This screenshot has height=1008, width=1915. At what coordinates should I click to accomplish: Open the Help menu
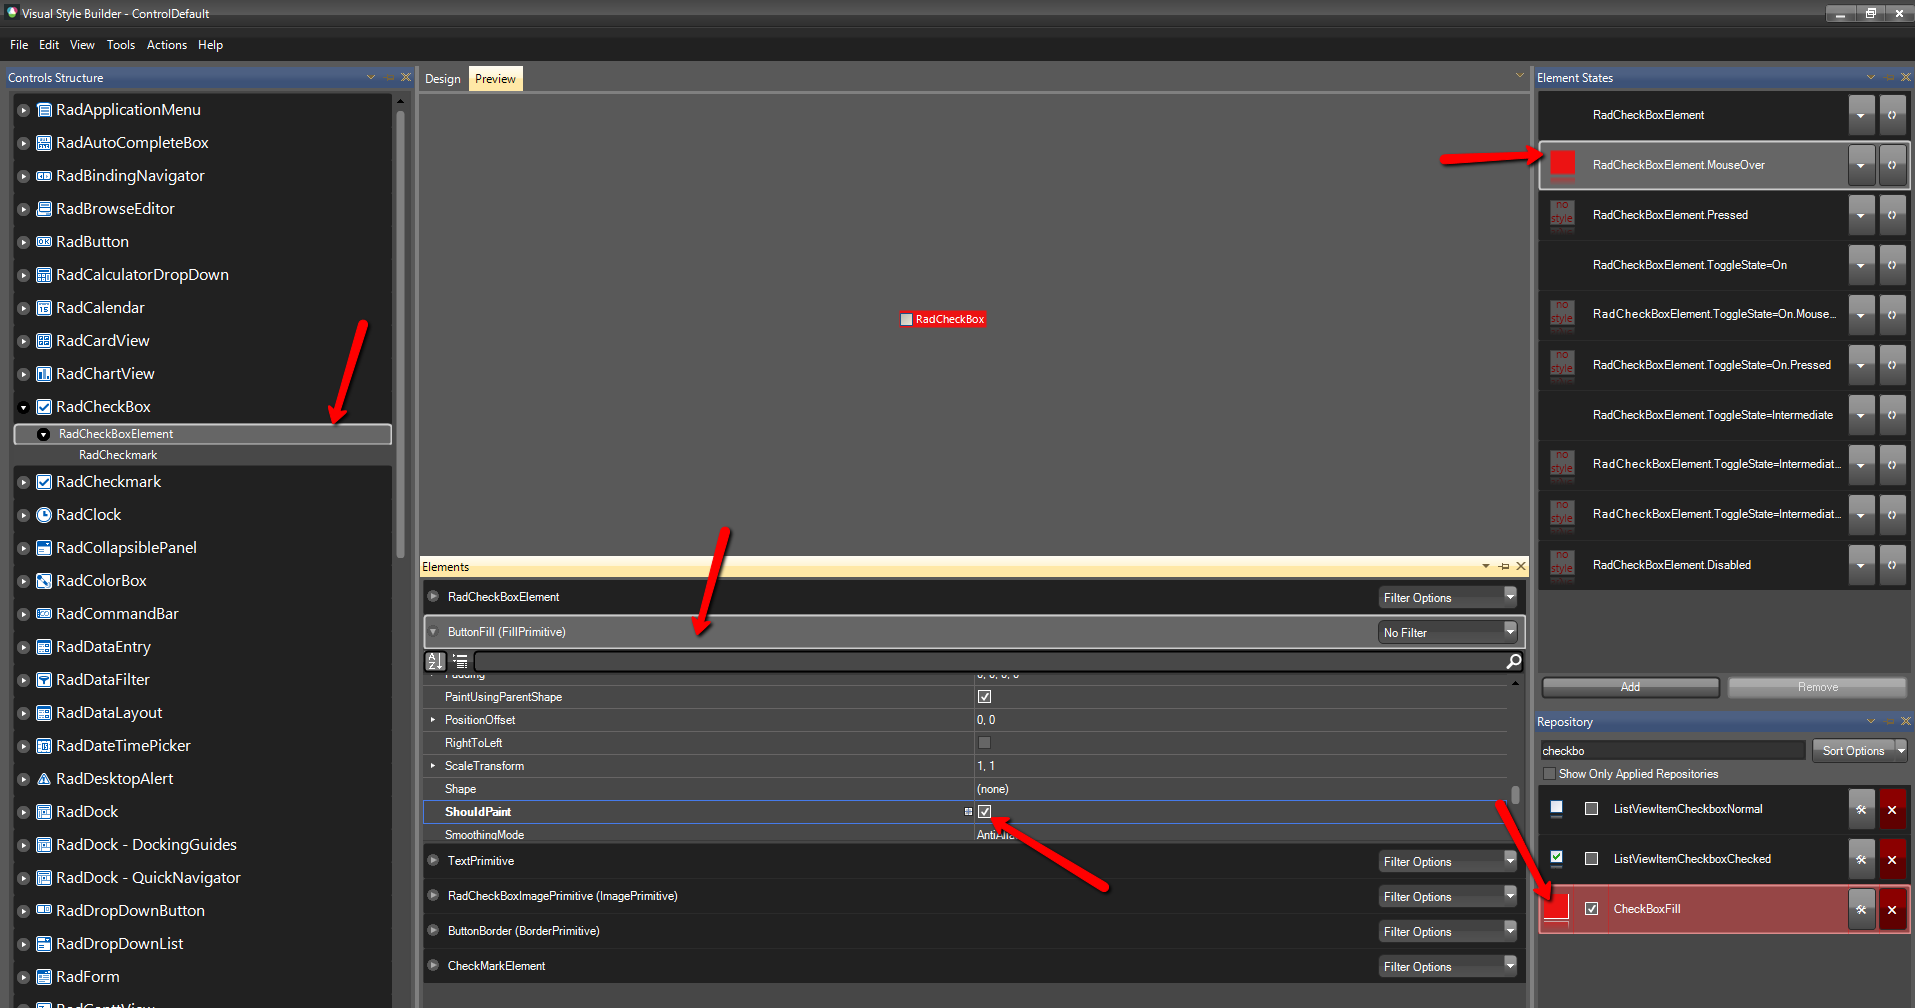click(x=210, y=45)
